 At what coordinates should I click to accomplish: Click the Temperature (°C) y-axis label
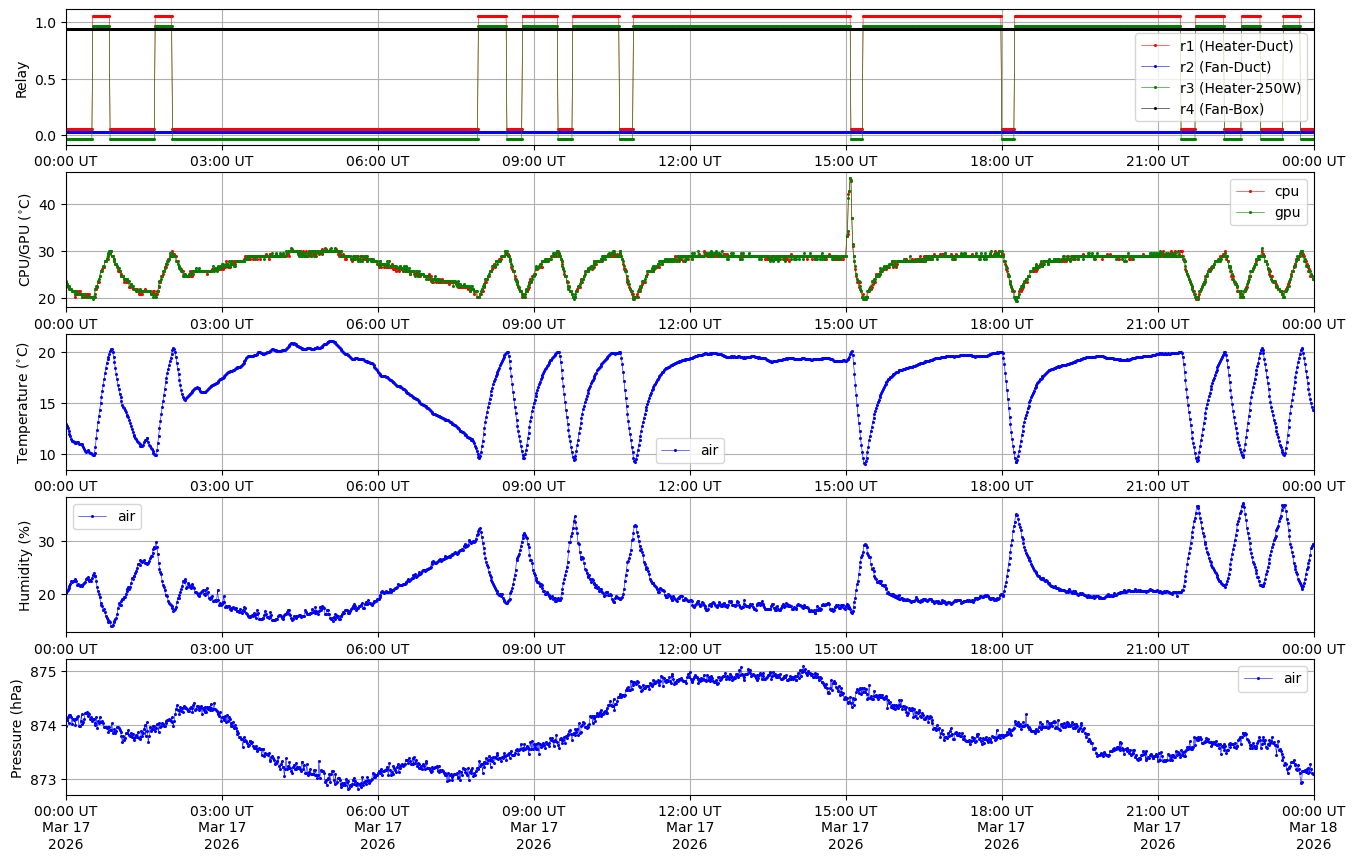pos(25,403)
